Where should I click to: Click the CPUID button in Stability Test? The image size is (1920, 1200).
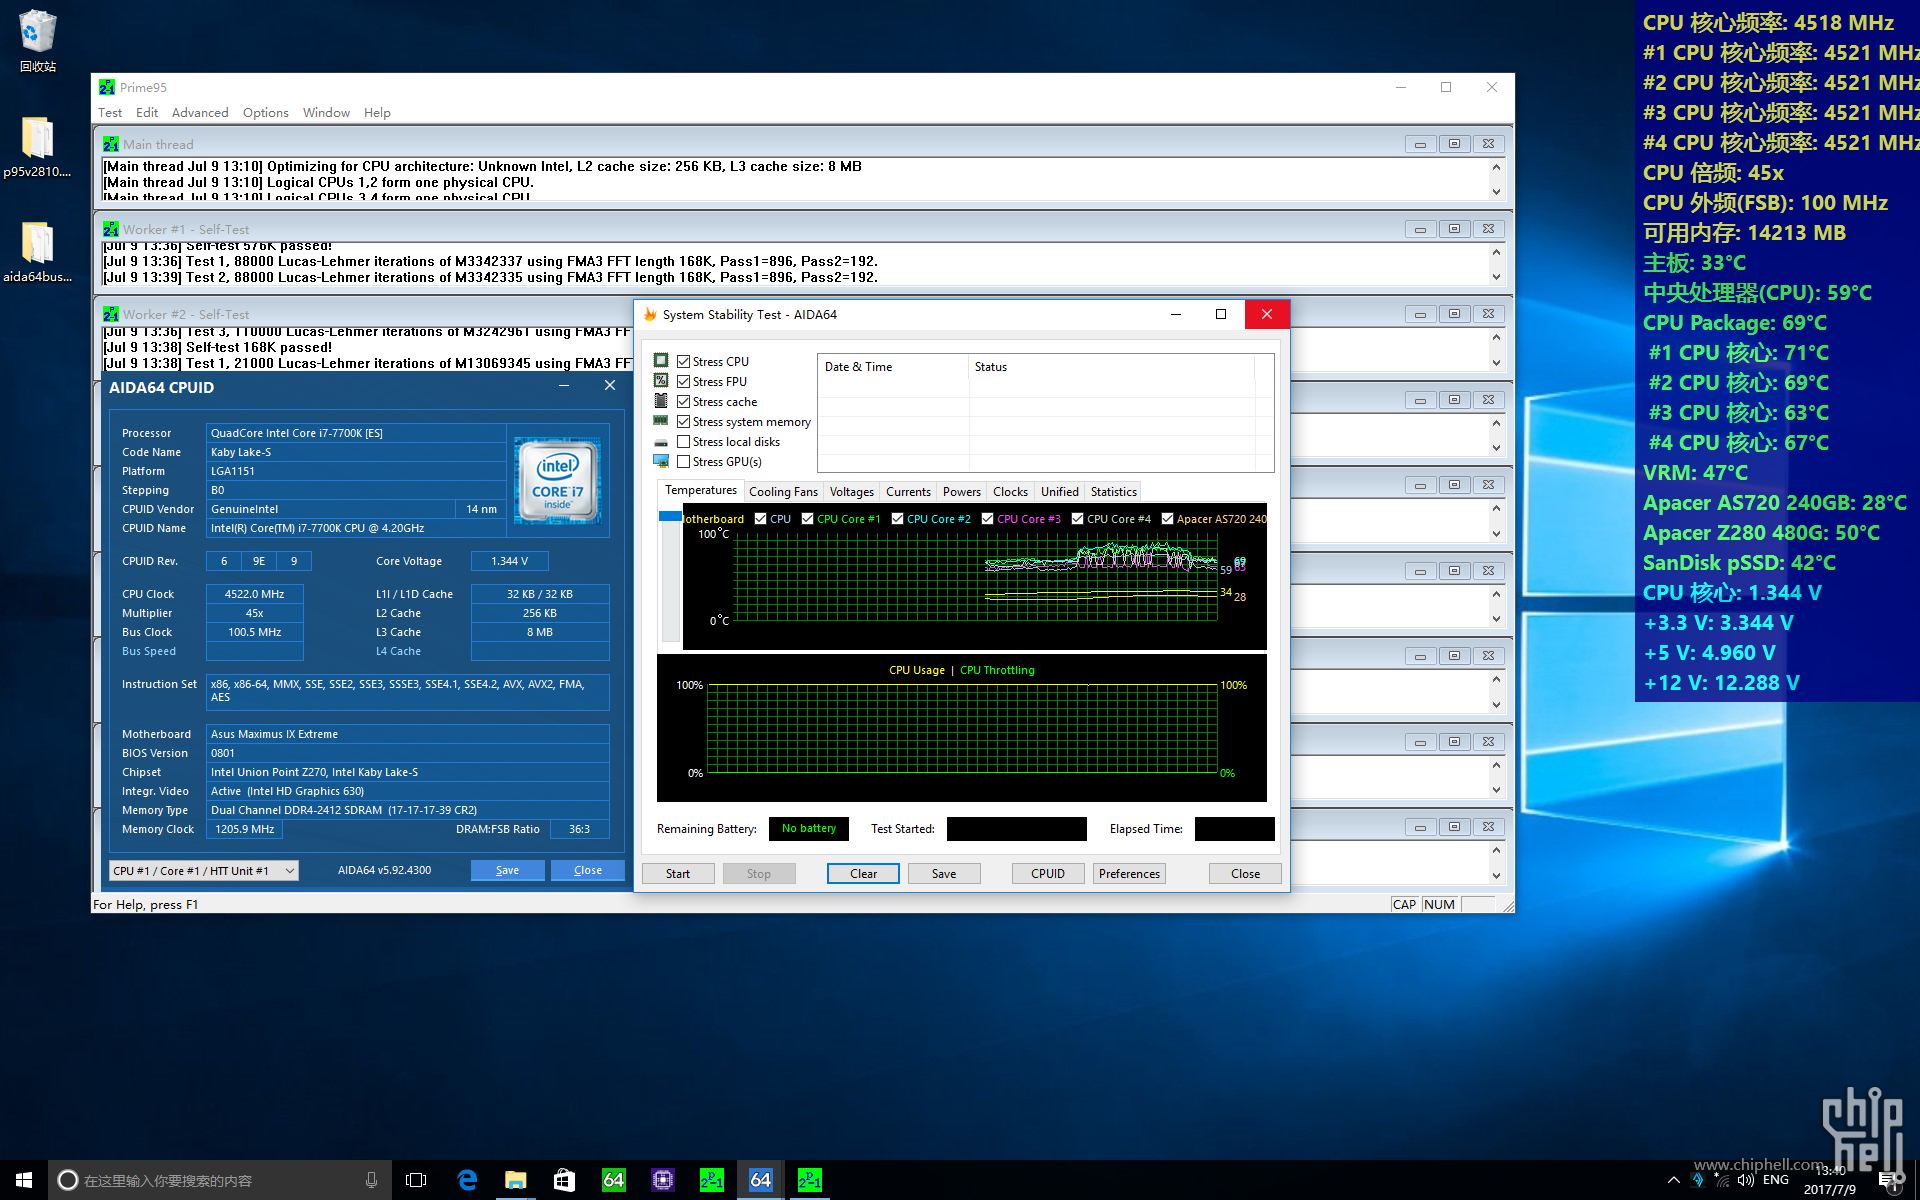point(1048,874)
